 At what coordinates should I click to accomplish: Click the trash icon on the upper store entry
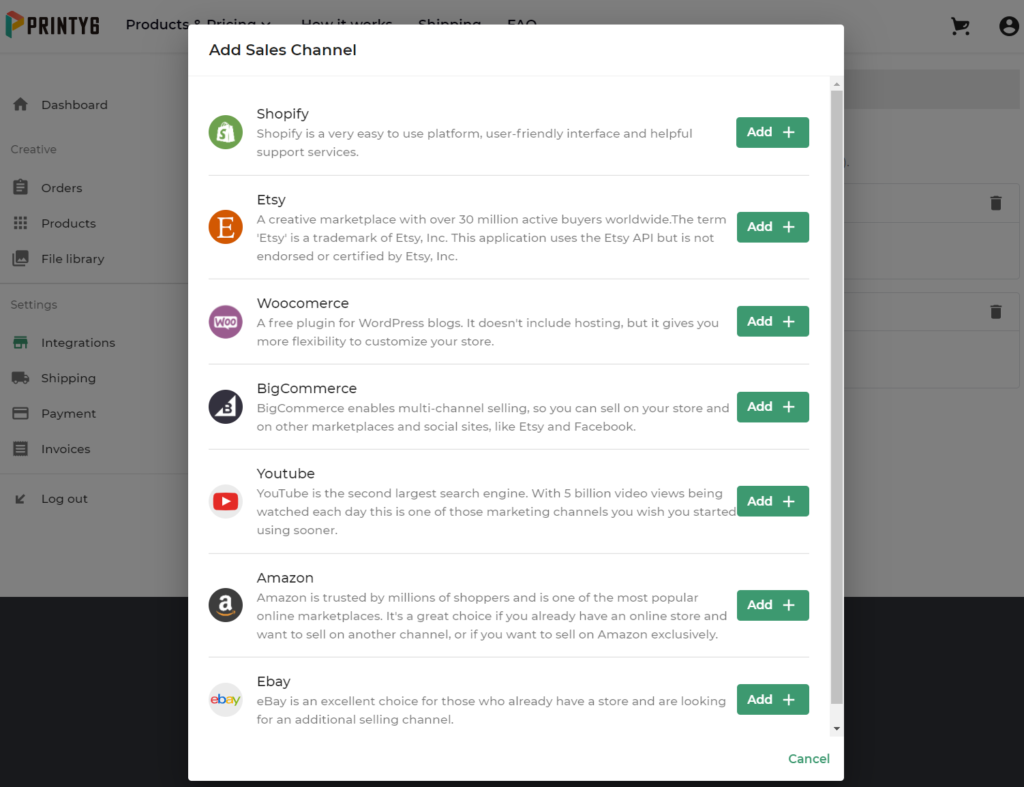click(996, 203)
